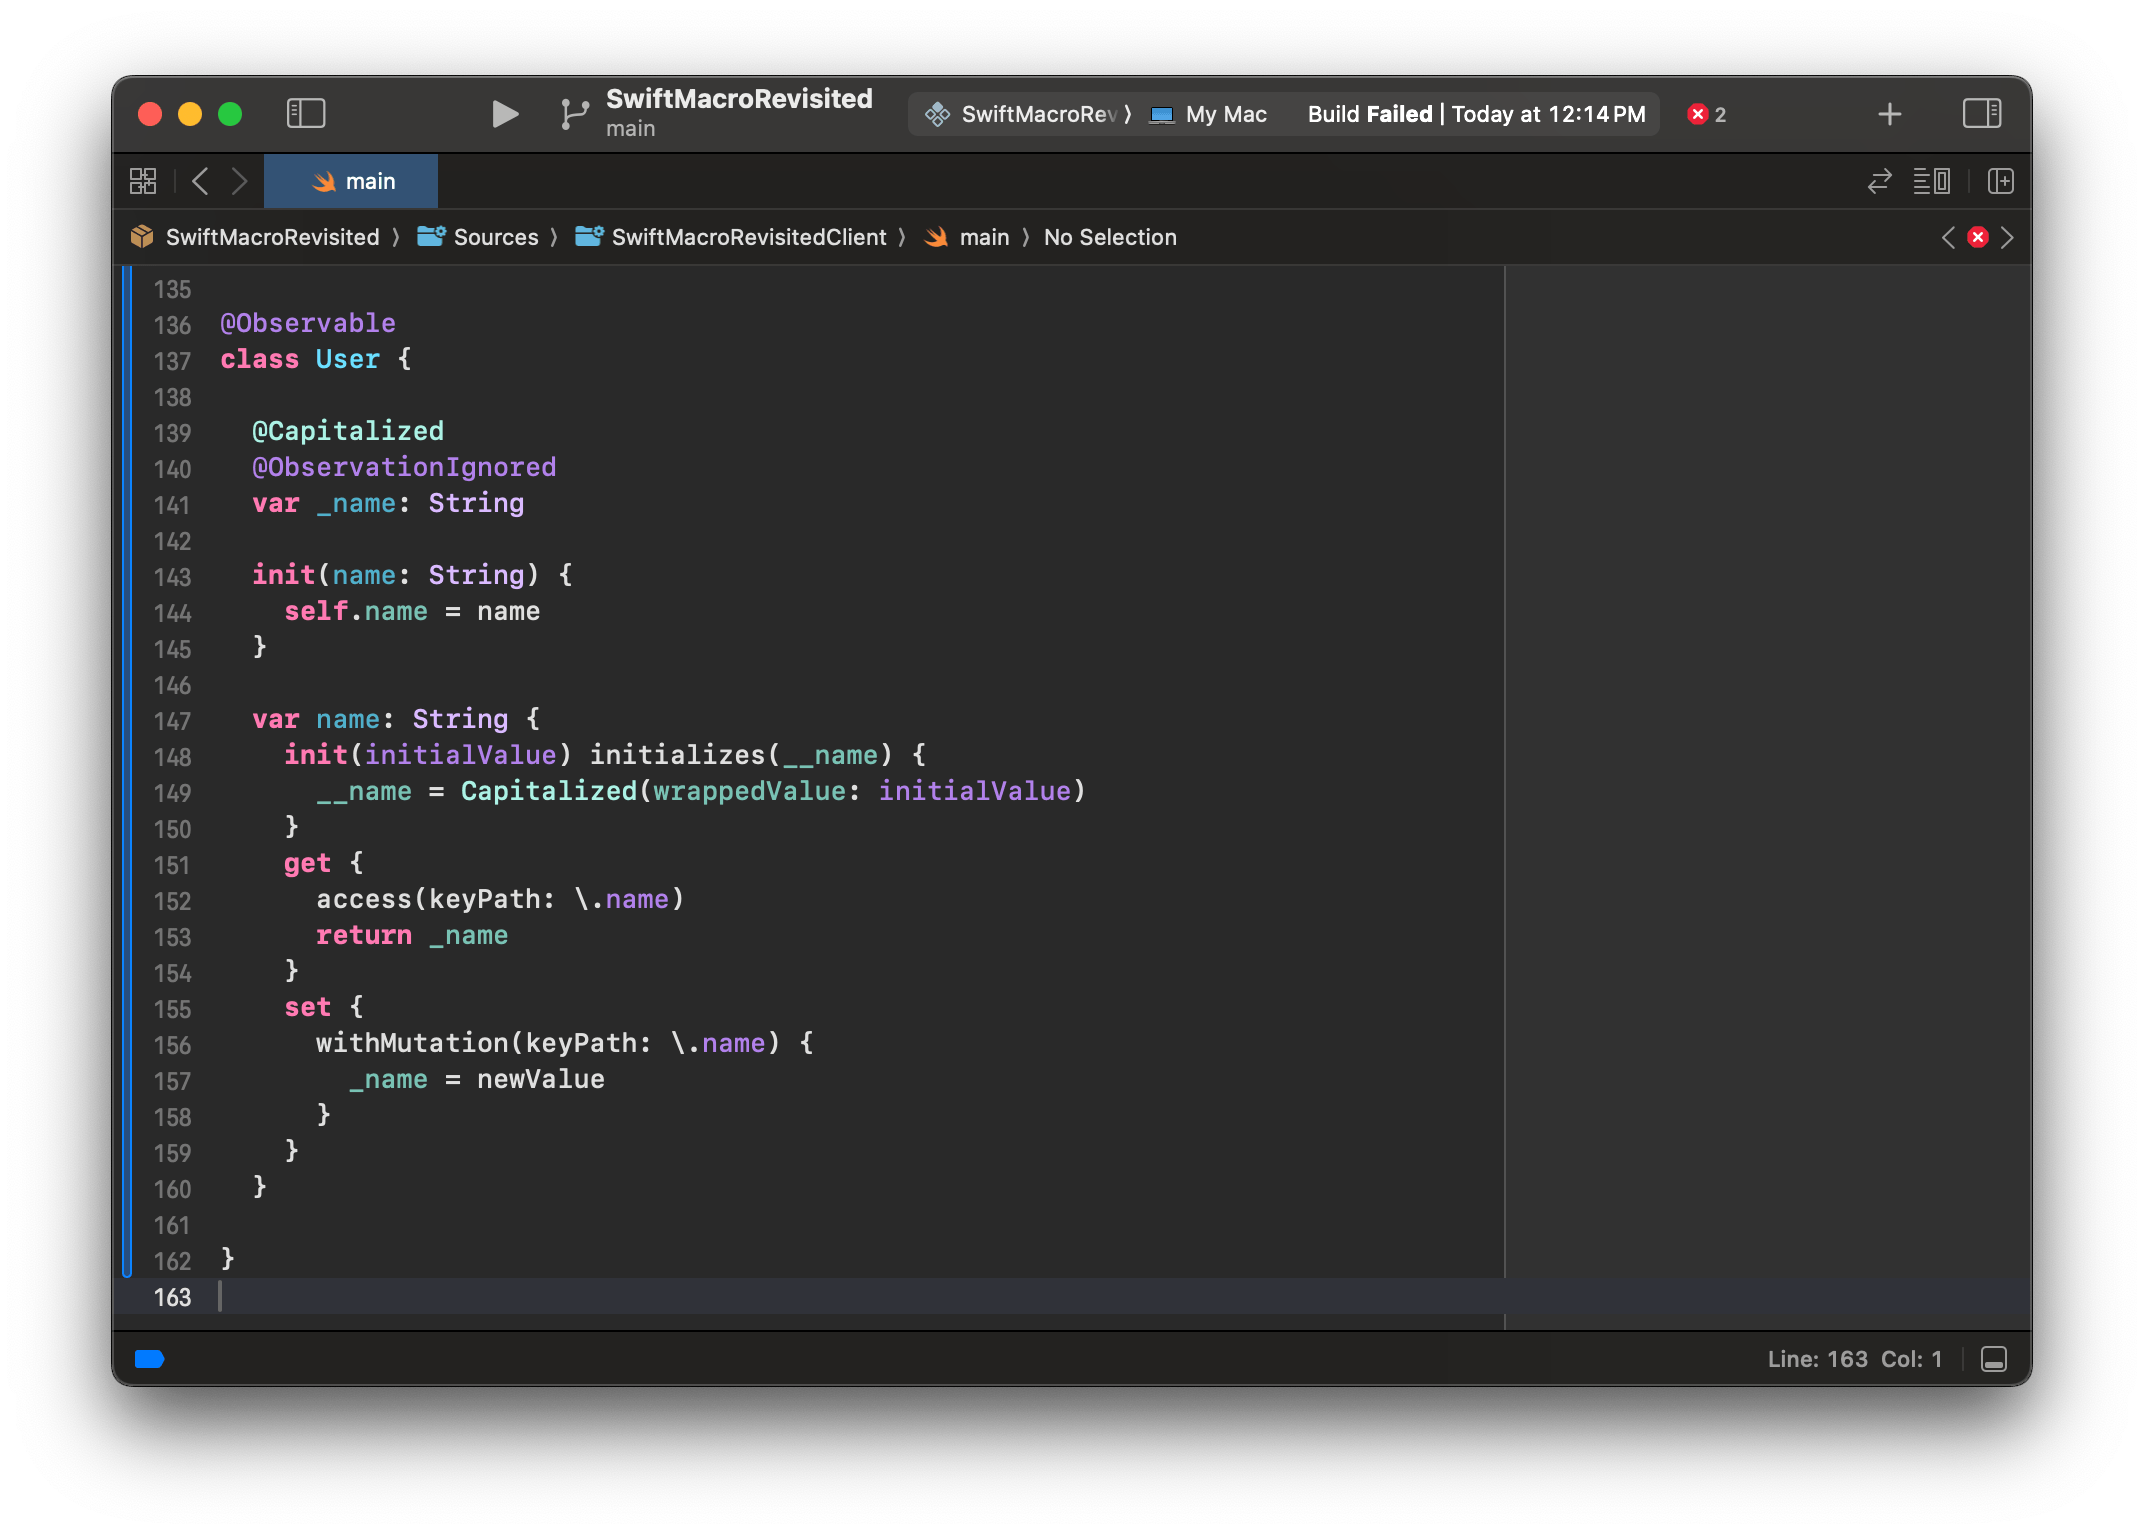This screenshot has width=2144, height=1534.
Task: Click the code review arrows icon
Action: pyautogui.click(x=1879, y=181)
